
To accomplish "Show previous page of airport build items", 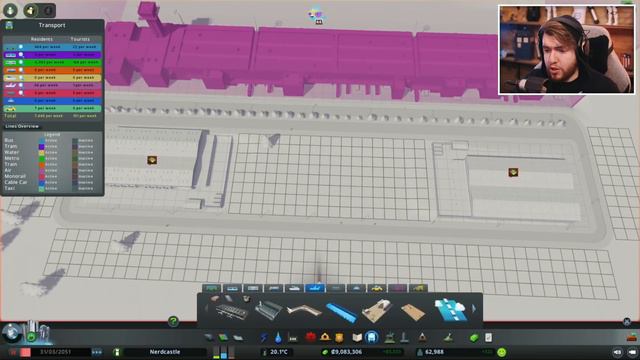I will click(206, 309).
